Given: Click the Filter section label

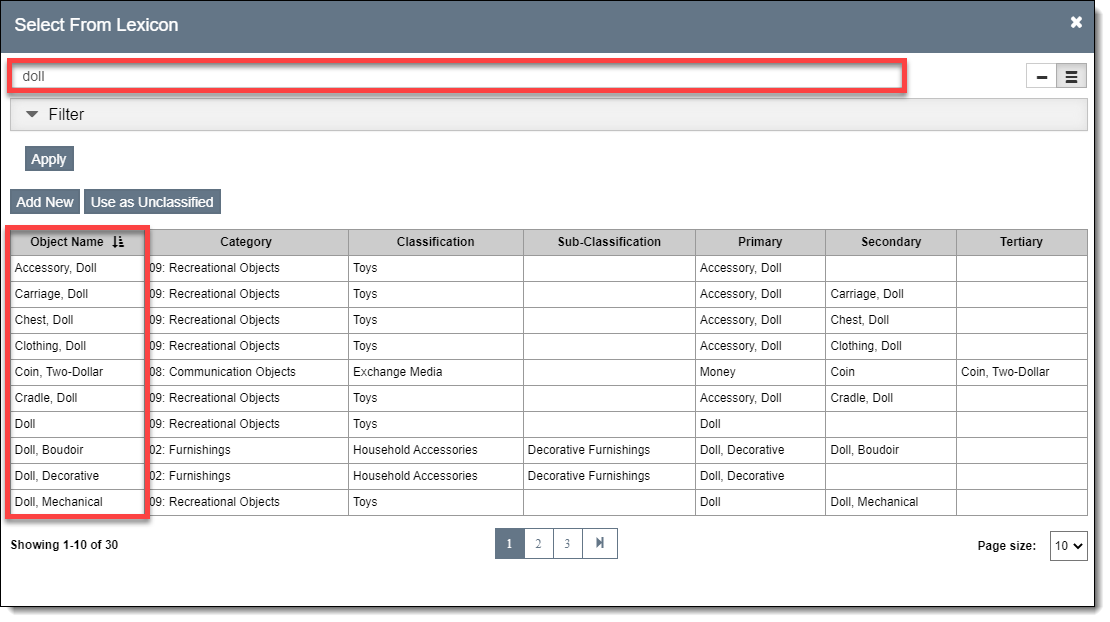Looking at the screenshot, I should coord(66,115).
